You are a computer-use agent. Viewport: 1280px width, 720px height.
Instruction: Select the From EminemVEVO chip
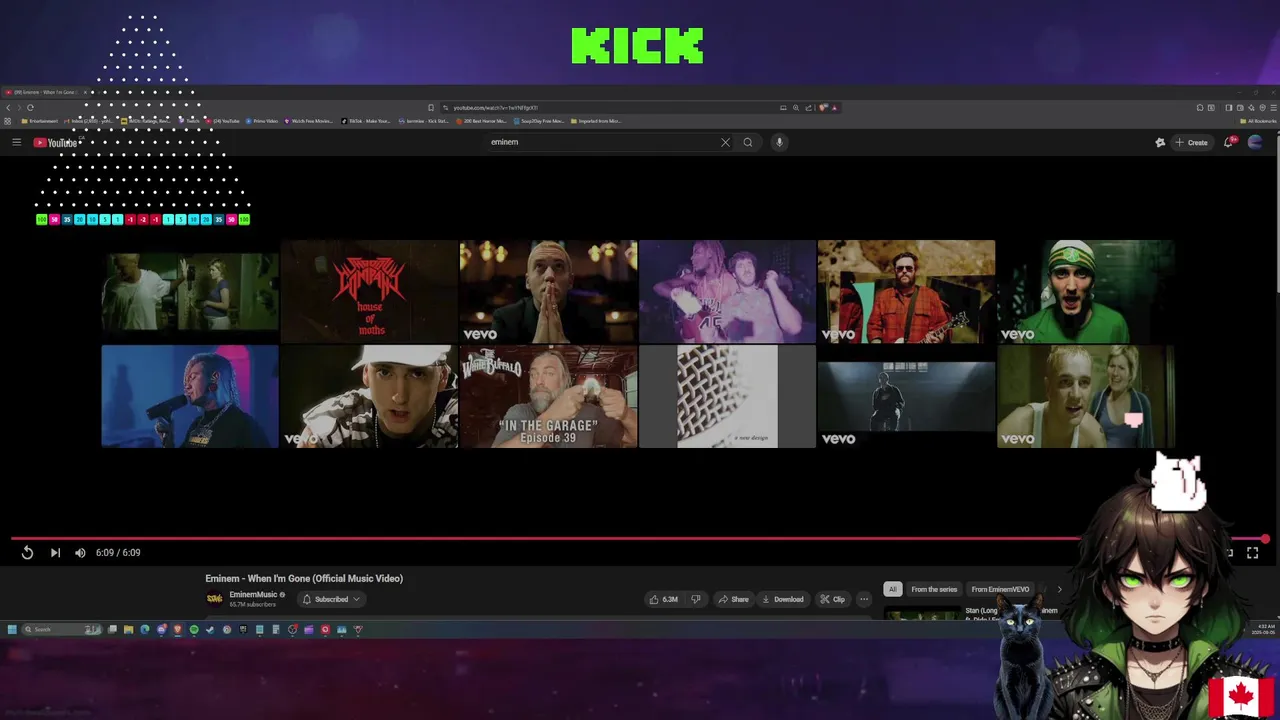tap(1000, 589)
